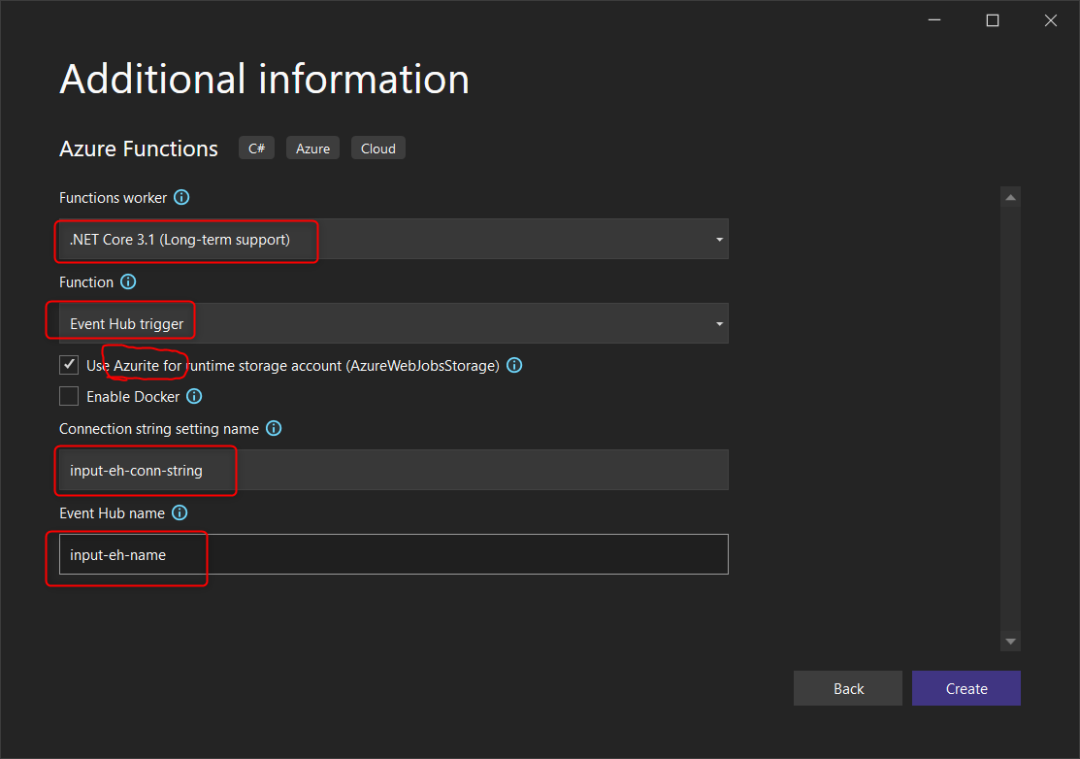Screen dimensions: 1080x759
Task: Click info icon after AzureWebJobsStorage checkbox label
Action: pos(514,366)
